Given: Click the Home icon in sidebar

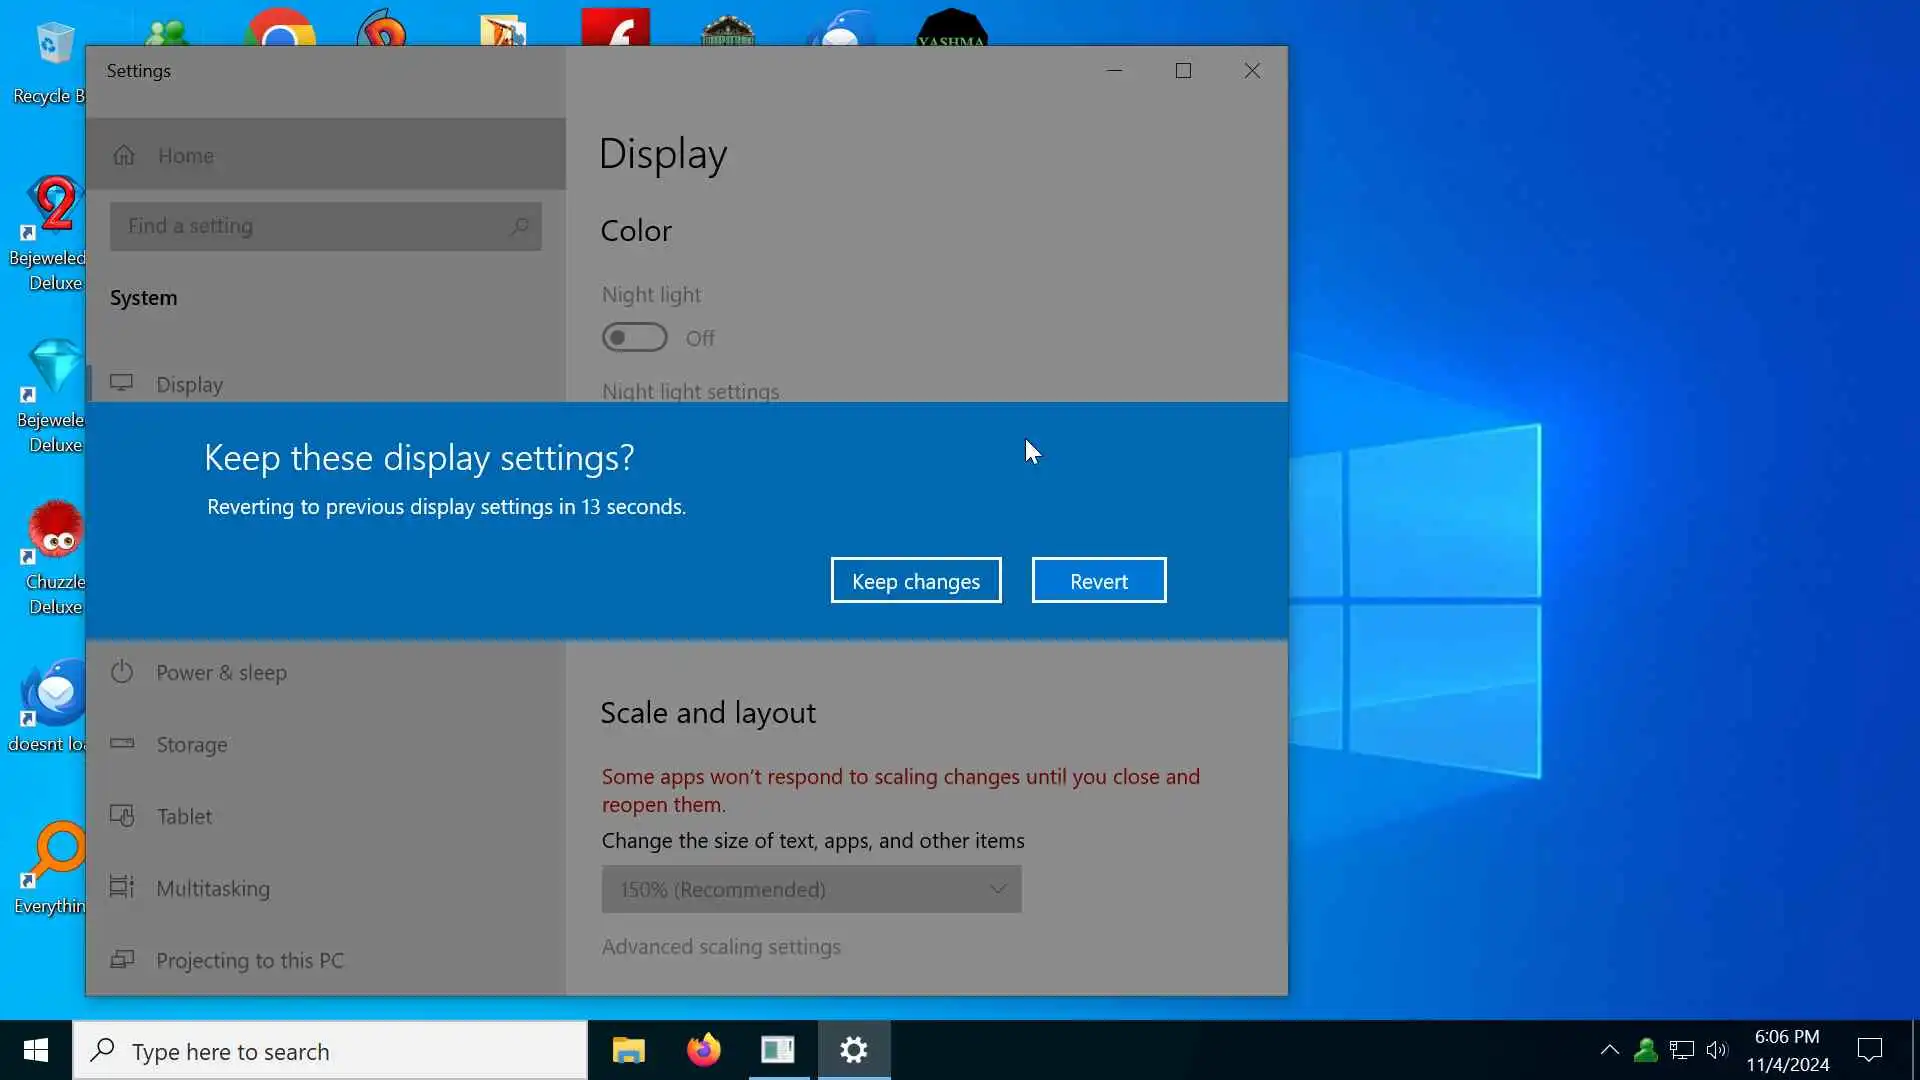Looking at the screenshot, I should coord(124,155).
